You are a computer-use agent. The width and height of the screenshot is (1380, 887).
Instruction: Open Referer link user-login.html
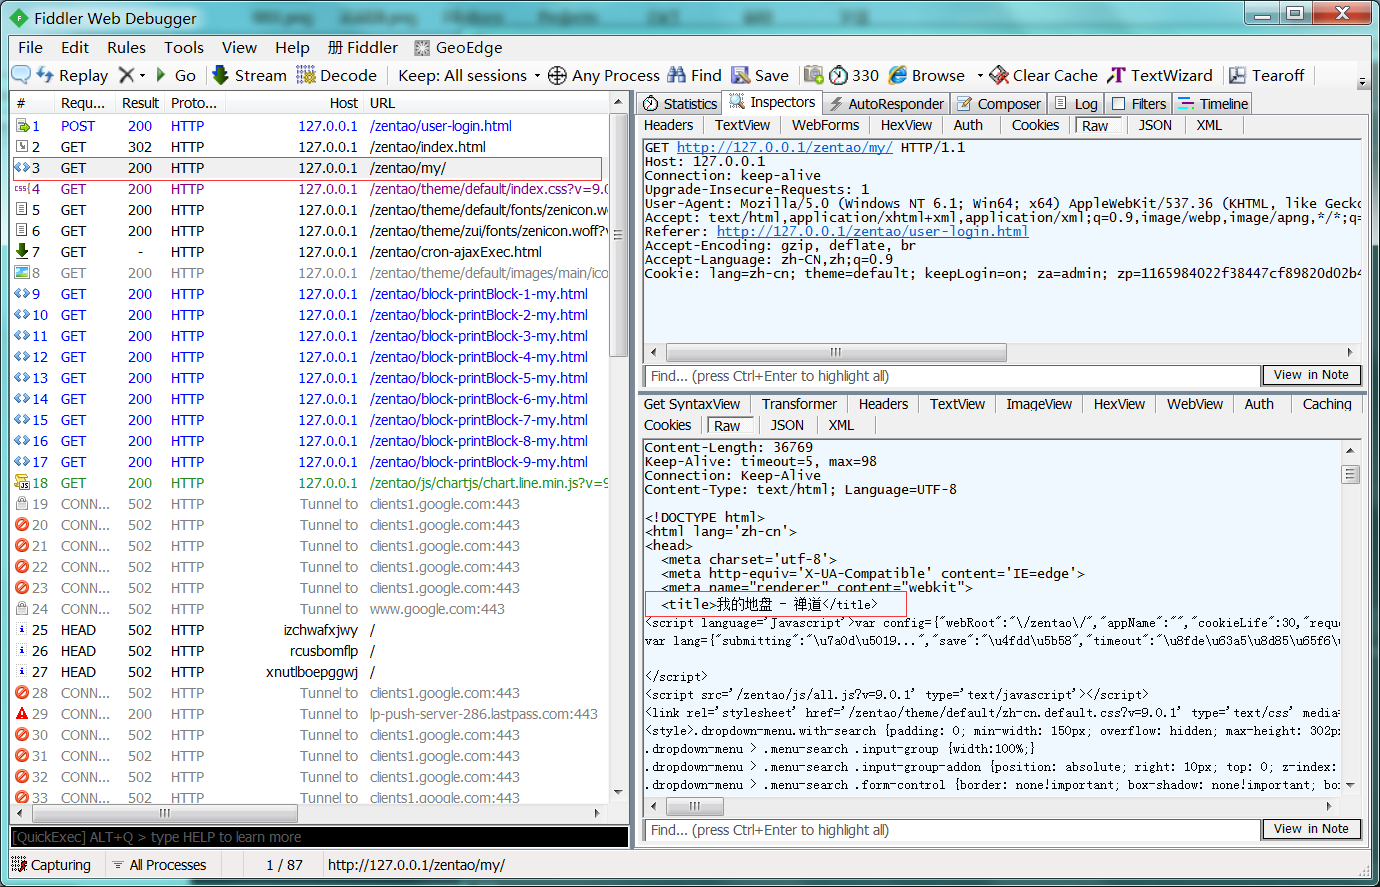[872, 231]
